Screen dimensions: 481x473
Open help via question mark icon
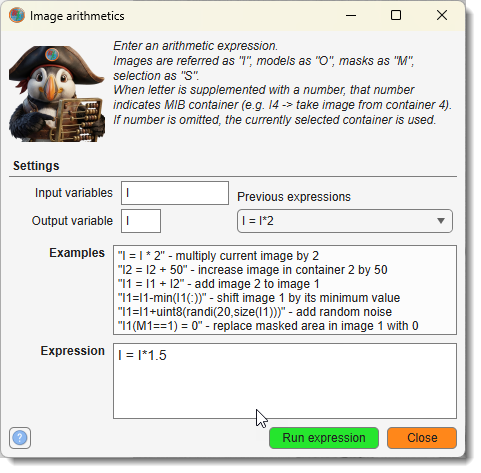coord(20,438)
